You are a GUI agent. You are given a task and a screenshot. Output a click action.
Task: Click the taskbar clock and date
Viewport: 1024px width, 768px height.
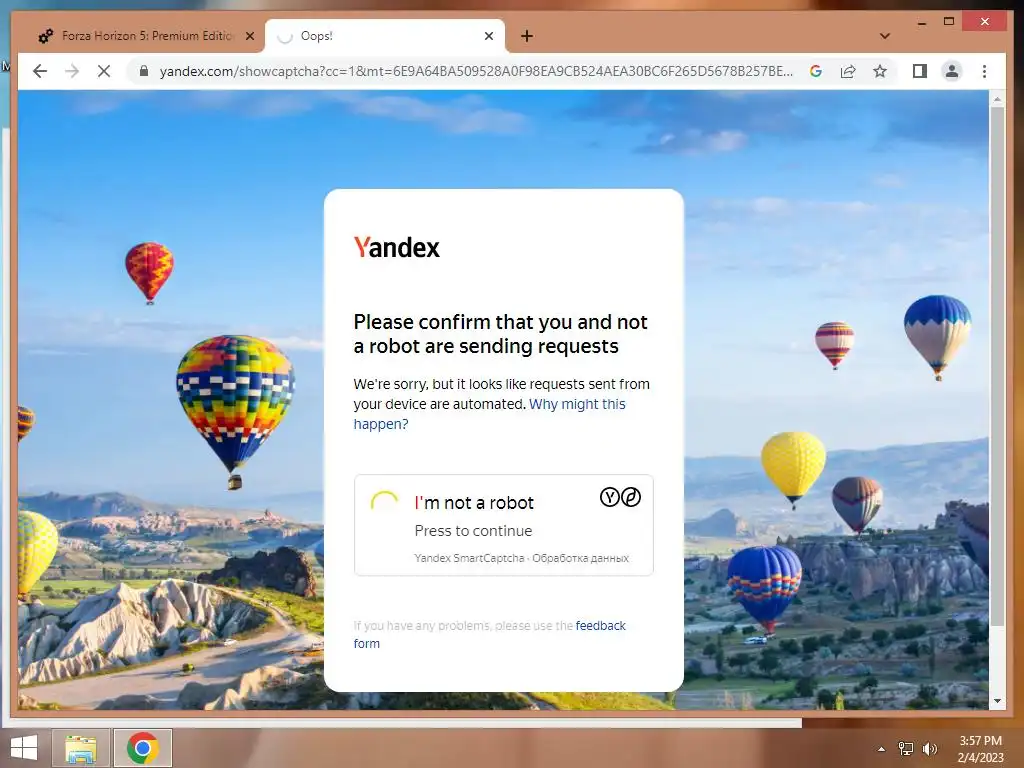pos(980,749)
